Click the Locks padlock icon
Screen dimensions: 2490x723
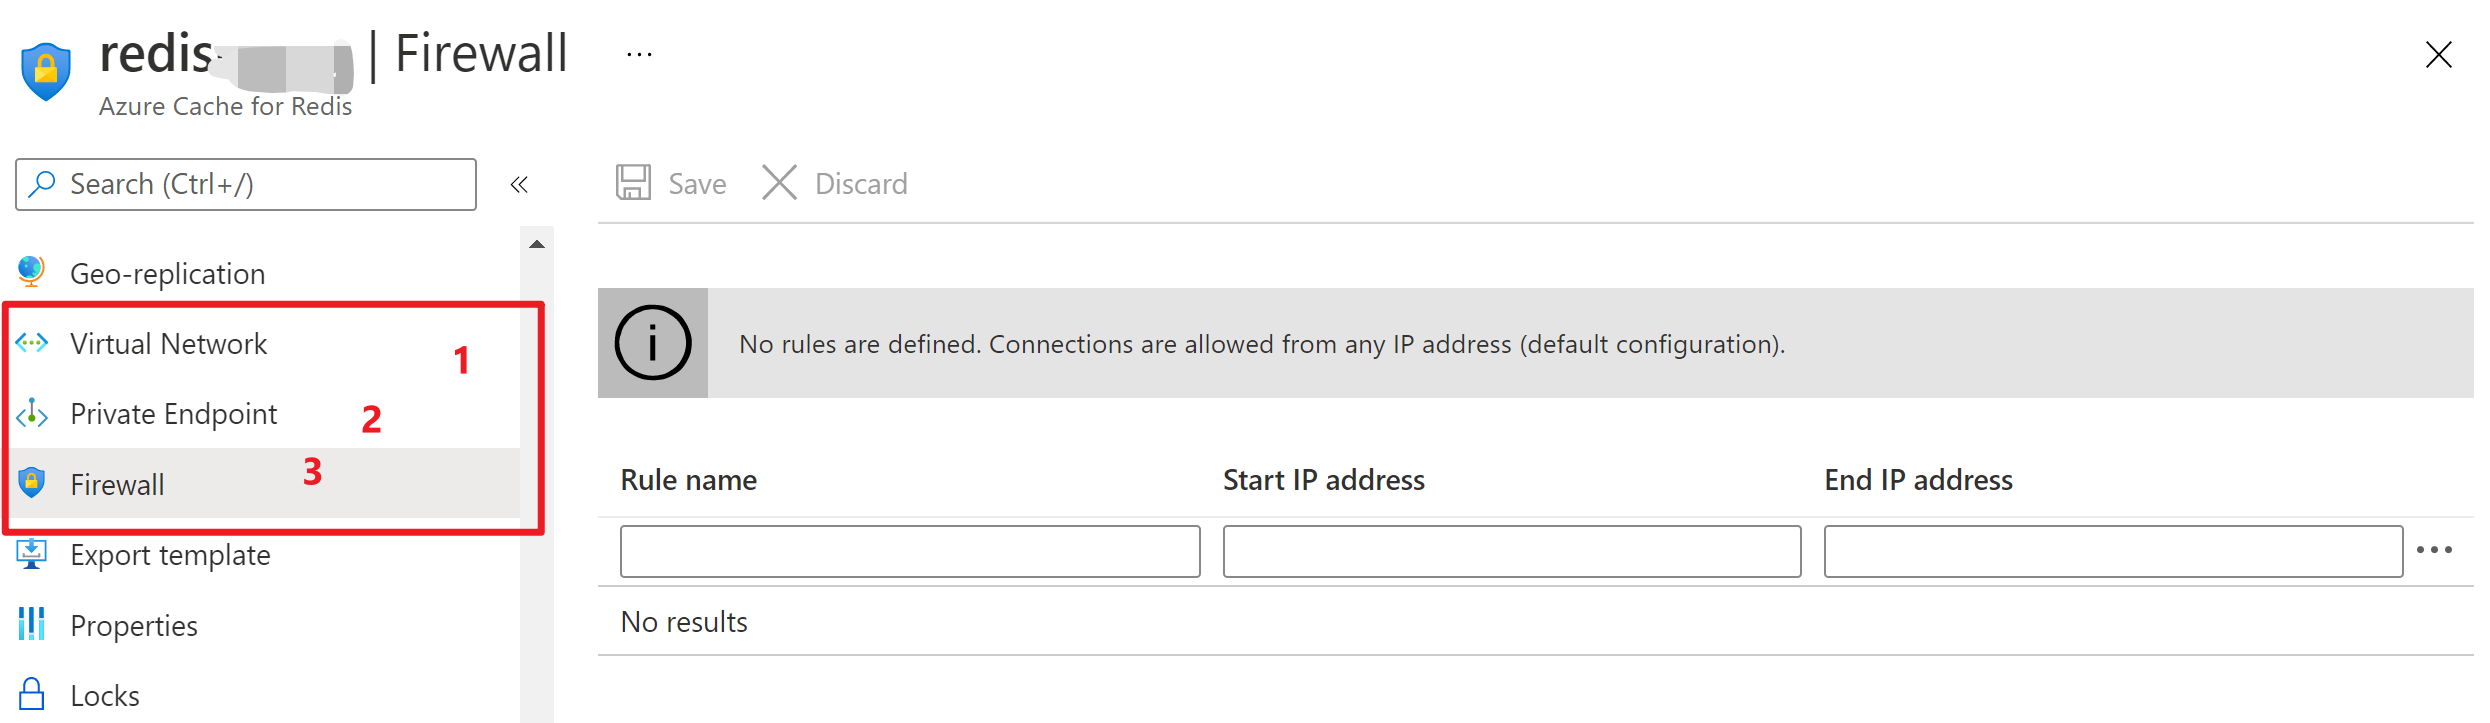click(32, 694)
